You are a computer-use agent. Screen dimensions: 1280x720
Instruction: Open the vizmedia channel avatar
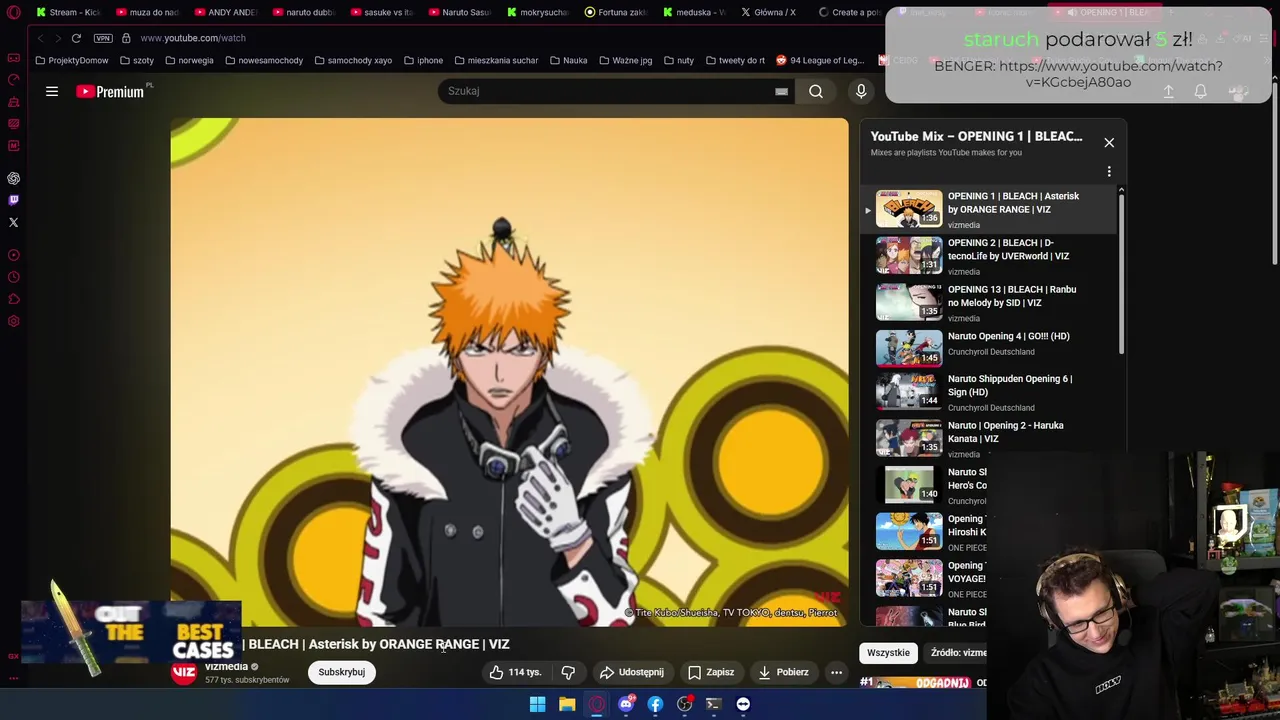click(x=184, y=673)
